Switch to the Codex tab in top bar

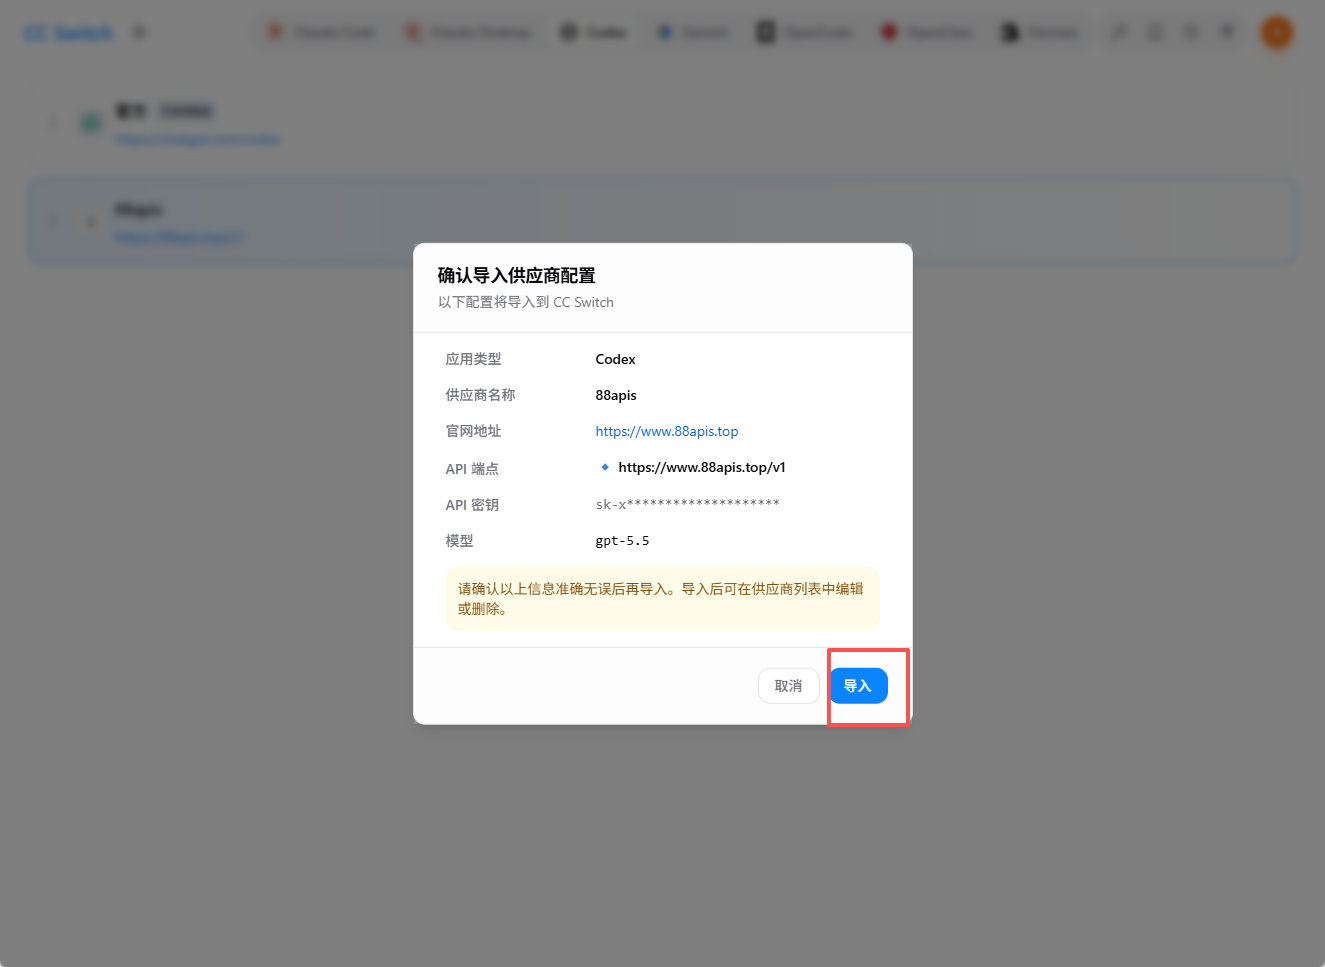[x=594, y=32]
